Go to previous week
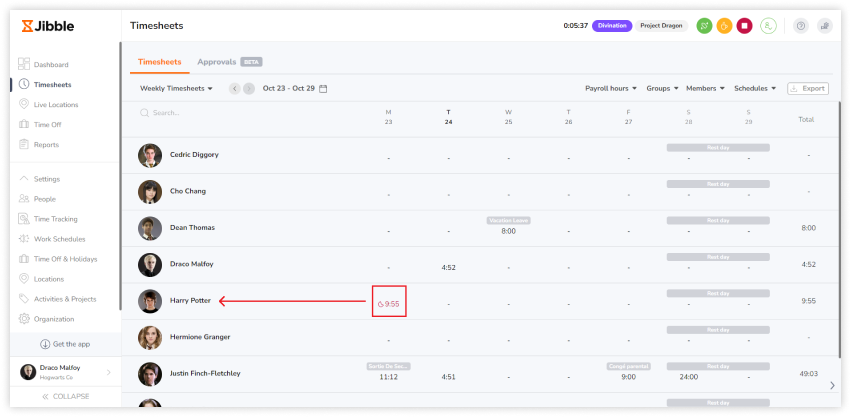Viewport: 851px width, 417px height. [234, 89]
